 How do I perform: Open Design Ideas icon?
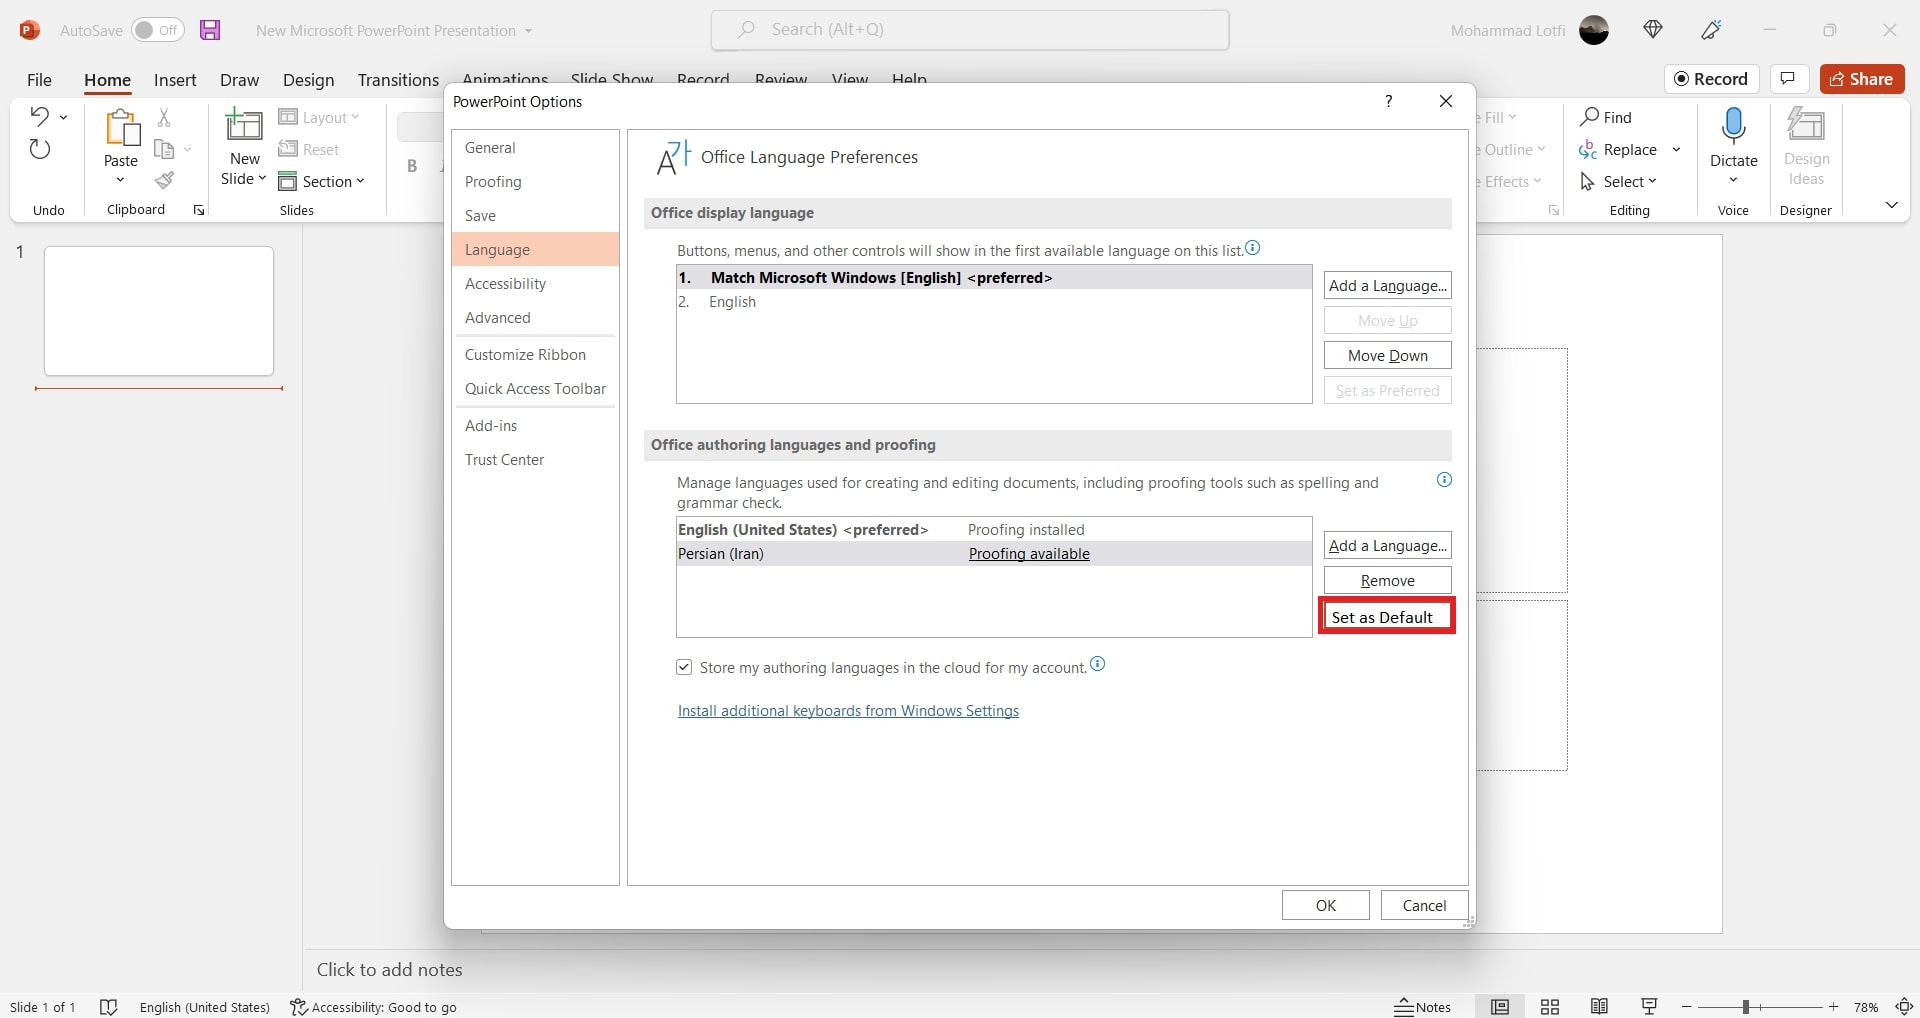[1806, 125]
